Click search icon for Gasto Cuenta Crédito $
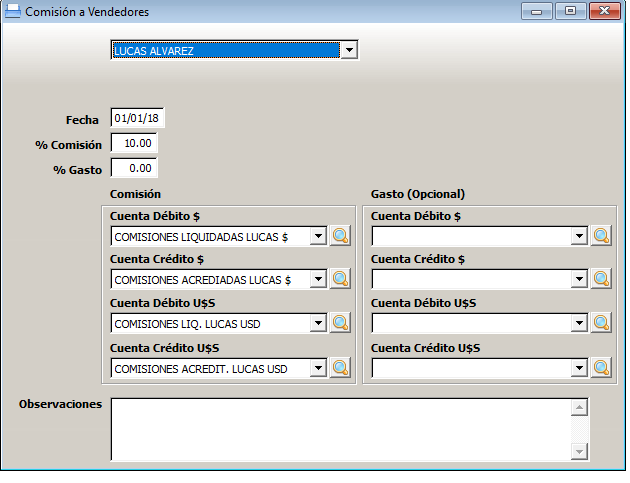Screen dimensions: 630x483 click(601, 279)
